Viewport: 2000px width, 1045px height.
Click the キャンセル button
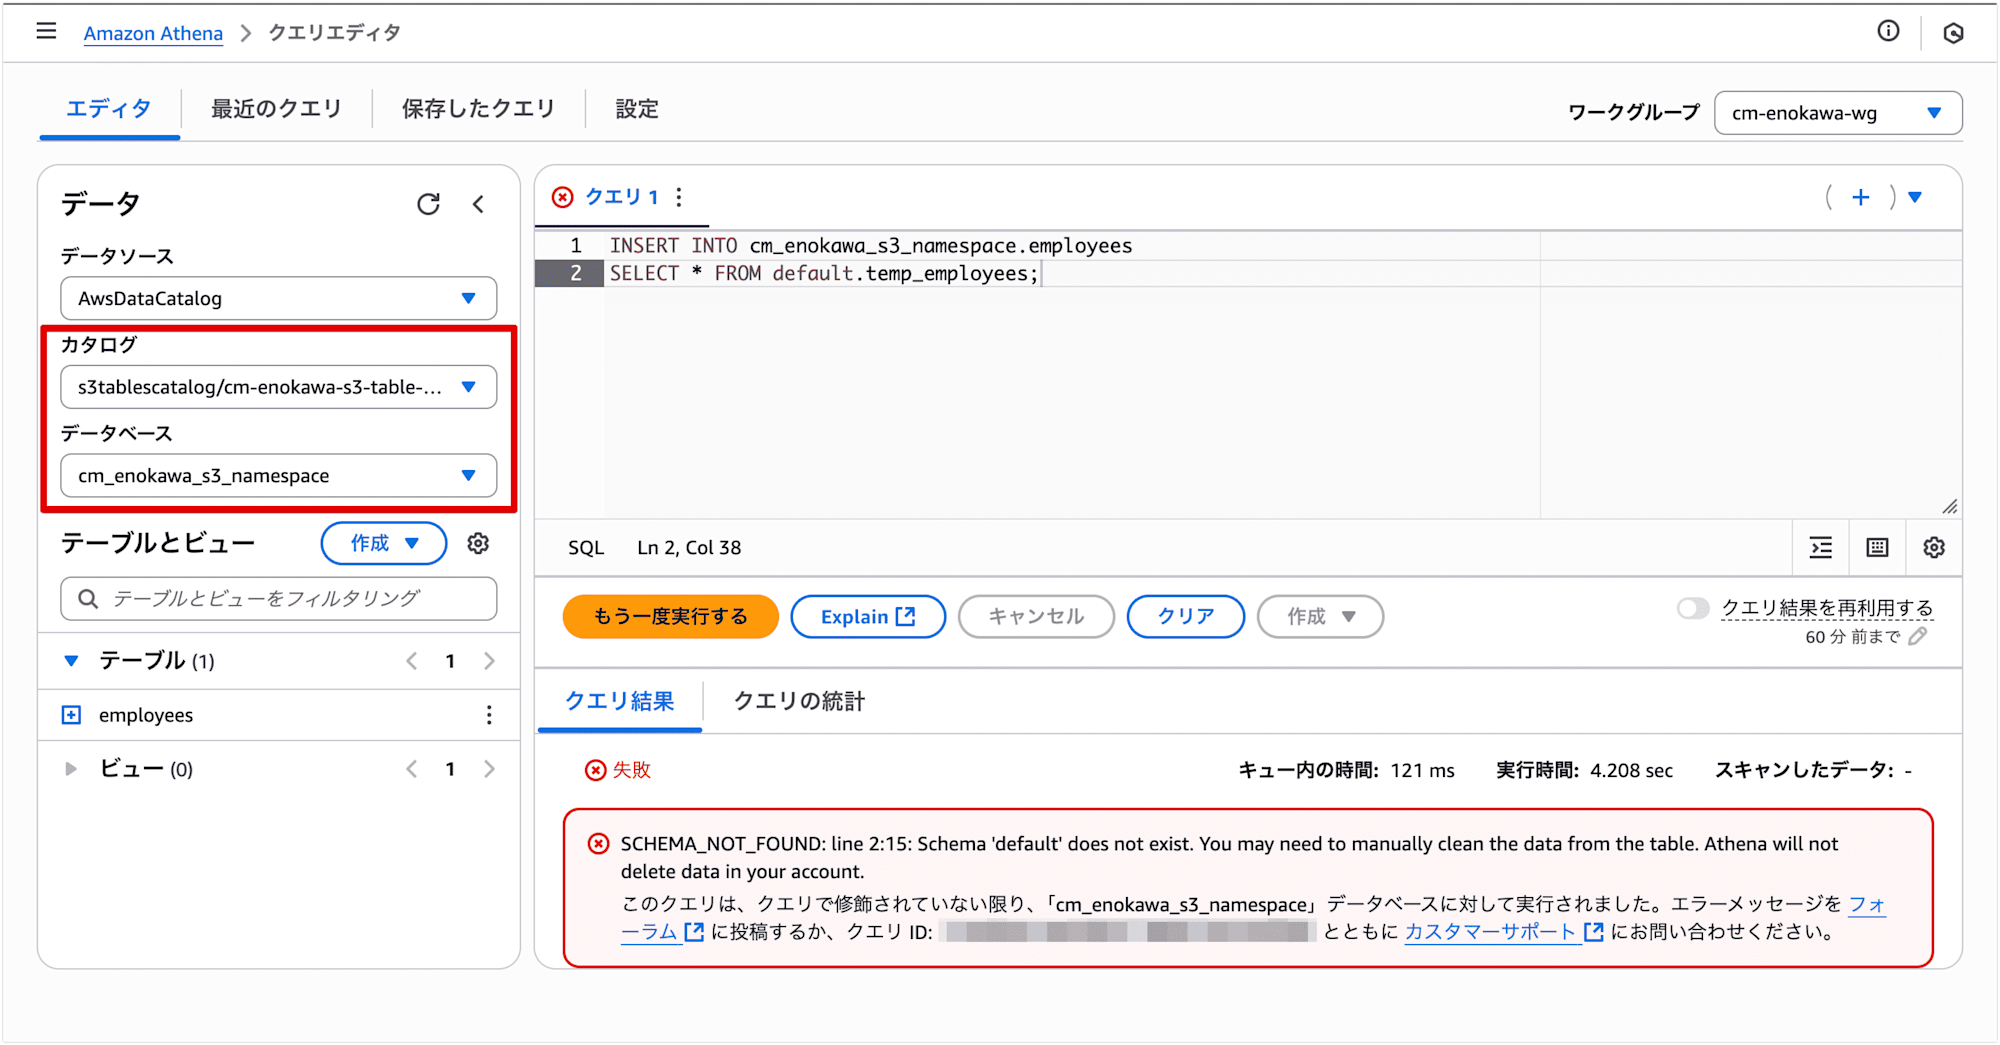tap(1036, 616)
